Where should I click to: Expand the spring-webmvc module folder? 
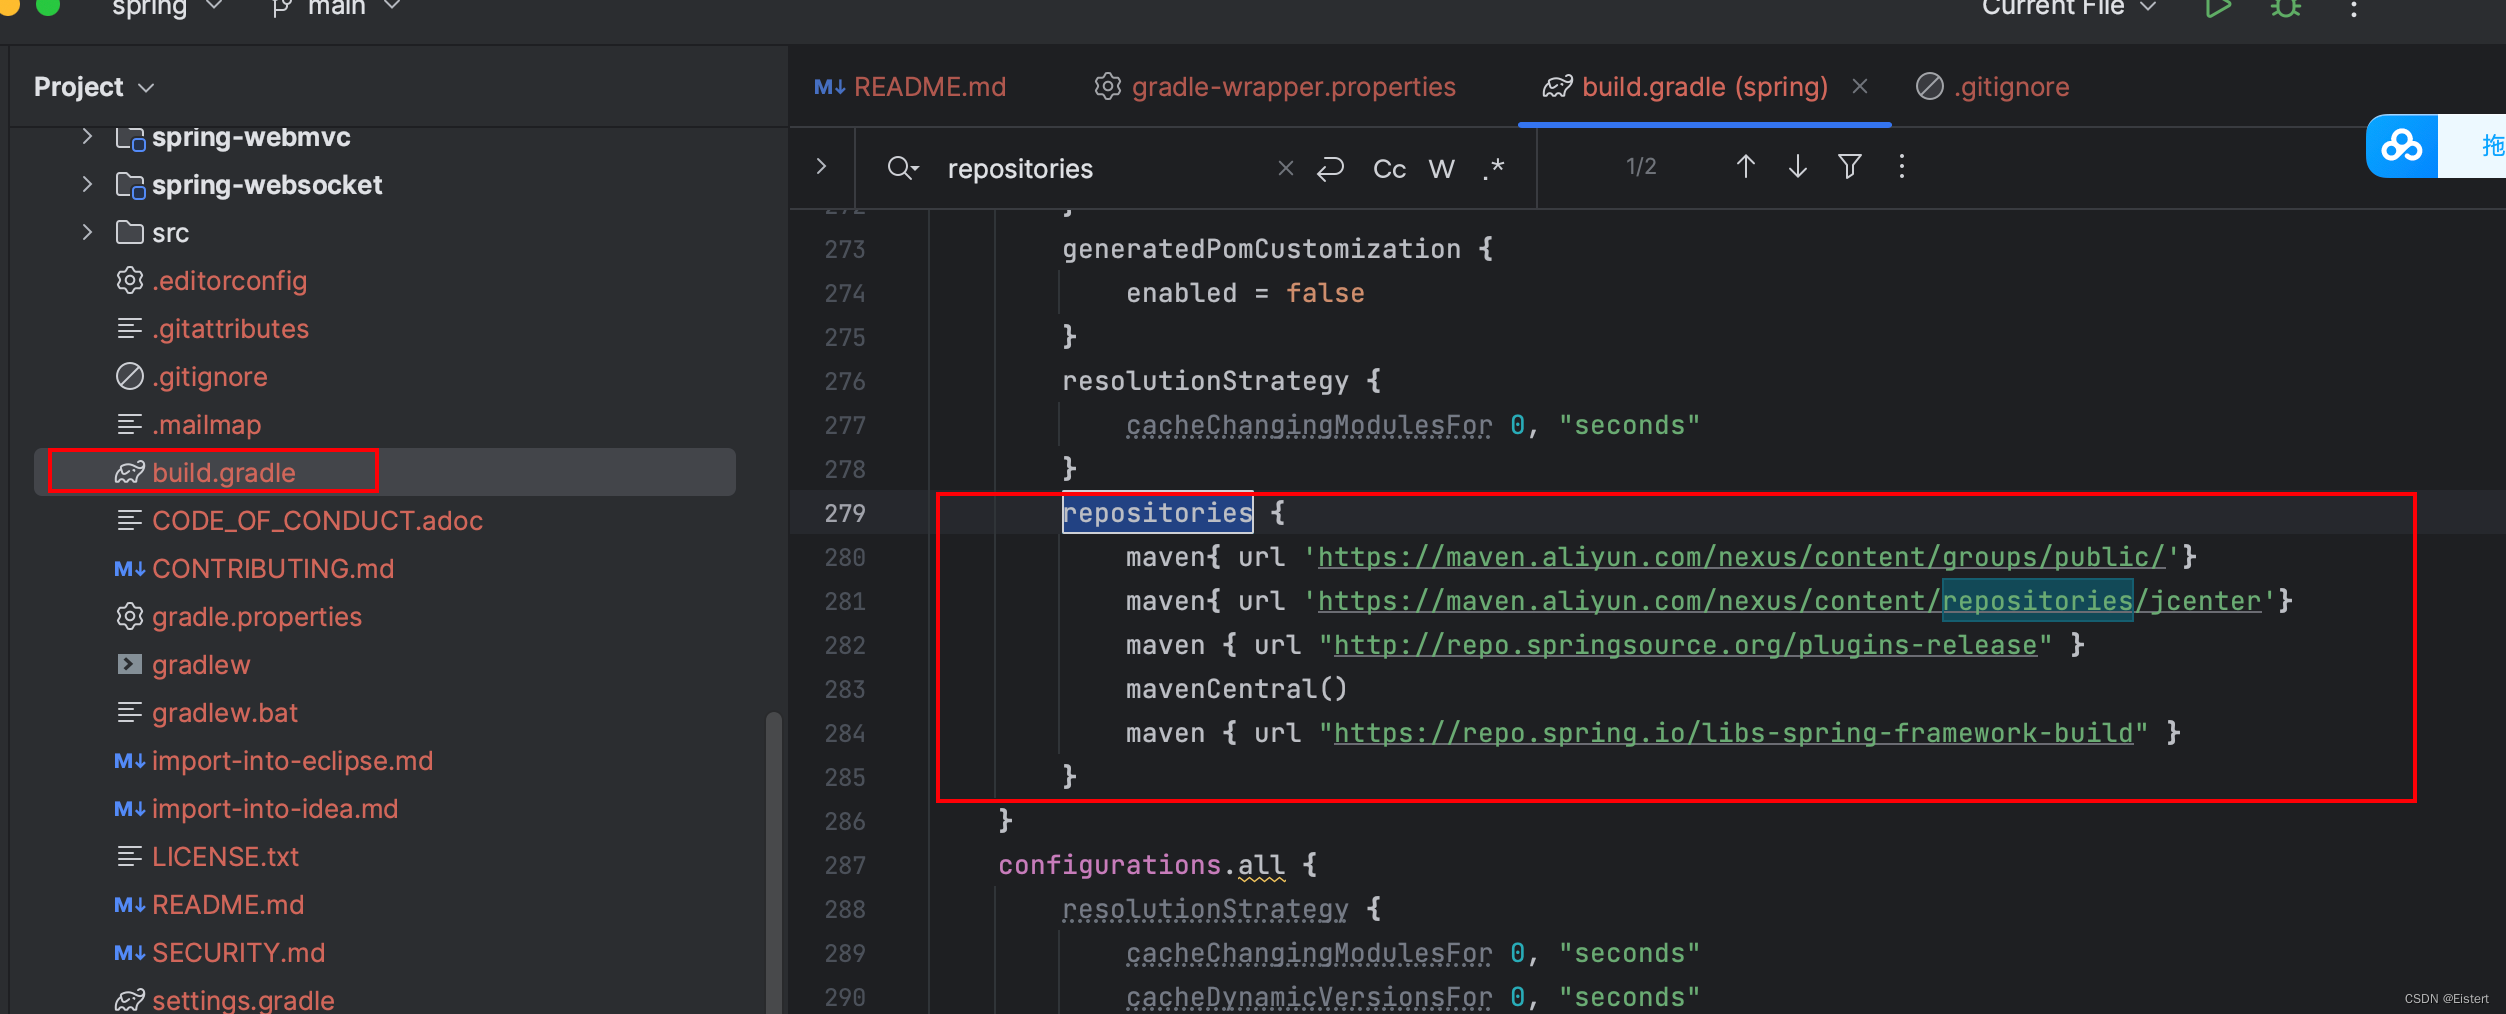click(87, 136)
